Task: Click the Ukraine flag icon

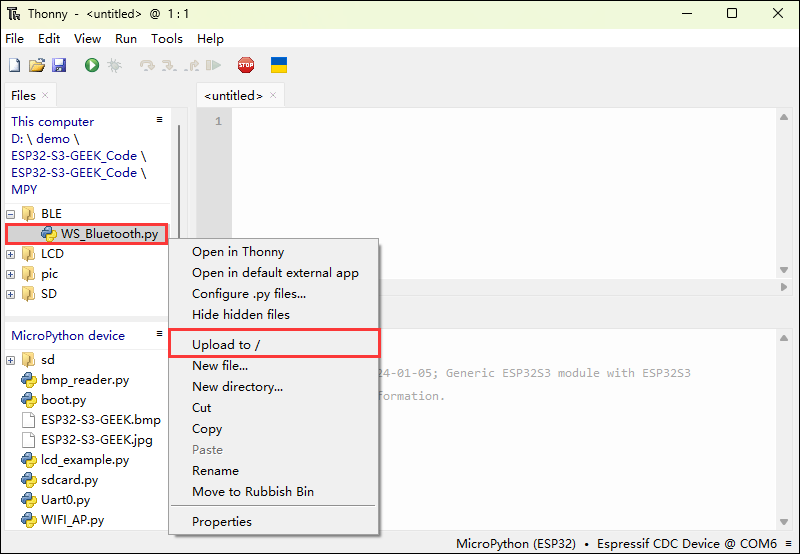Action: click(279, 65)
